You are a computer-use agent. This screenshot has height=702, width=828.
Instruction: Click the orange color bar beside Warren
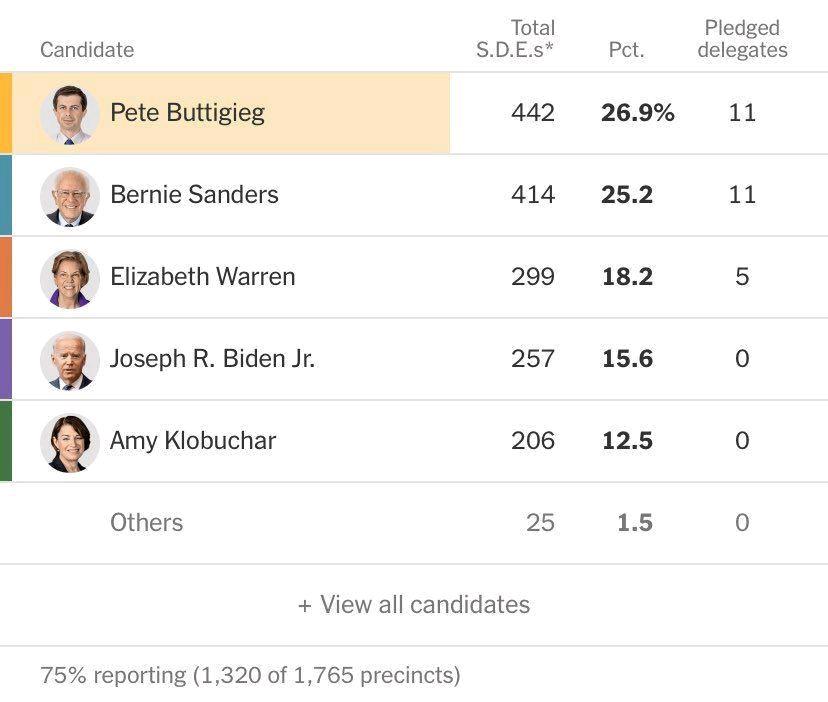(x=5, y=277)
